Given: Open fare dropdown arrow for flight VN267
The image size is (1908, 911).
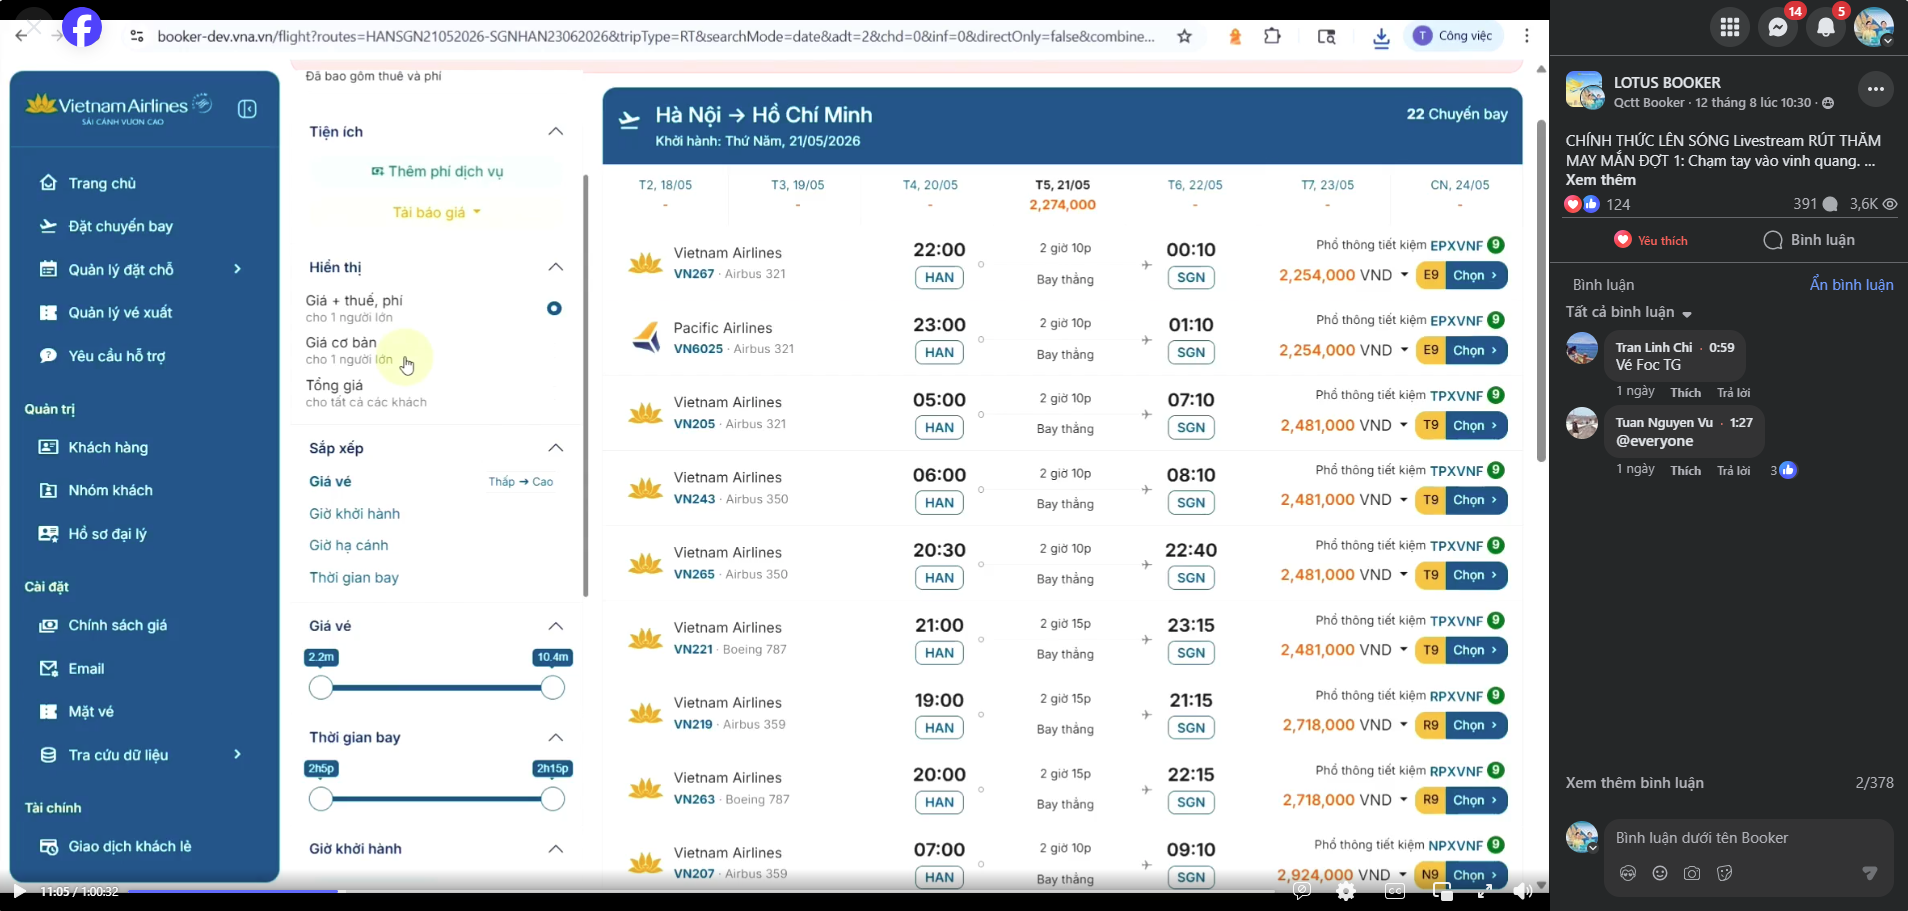Looking at the screenshot, I should tap(1404, 275).
